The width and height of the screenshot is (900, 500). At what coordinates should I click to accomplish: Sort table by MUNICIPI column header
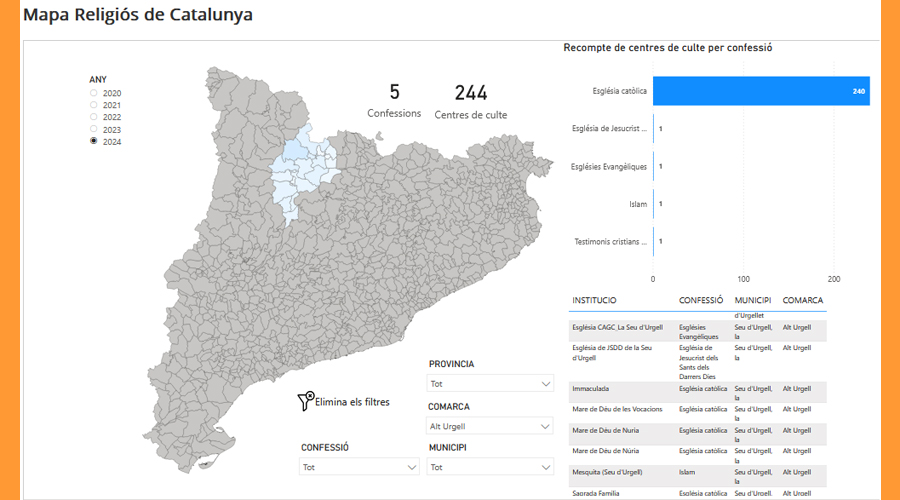click(752, 300)
